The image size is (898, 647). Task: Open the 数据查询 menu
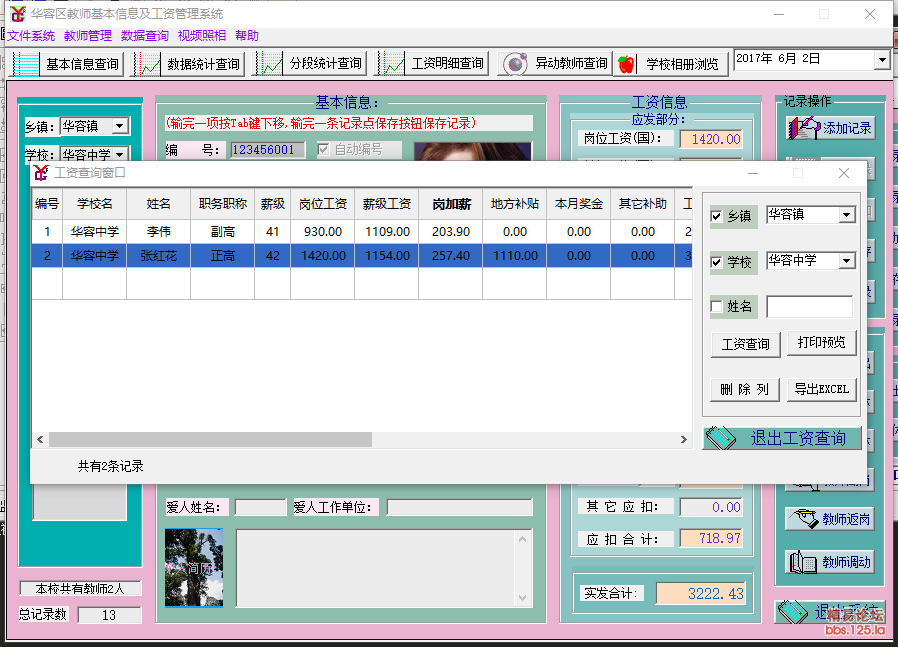(145, 35)
